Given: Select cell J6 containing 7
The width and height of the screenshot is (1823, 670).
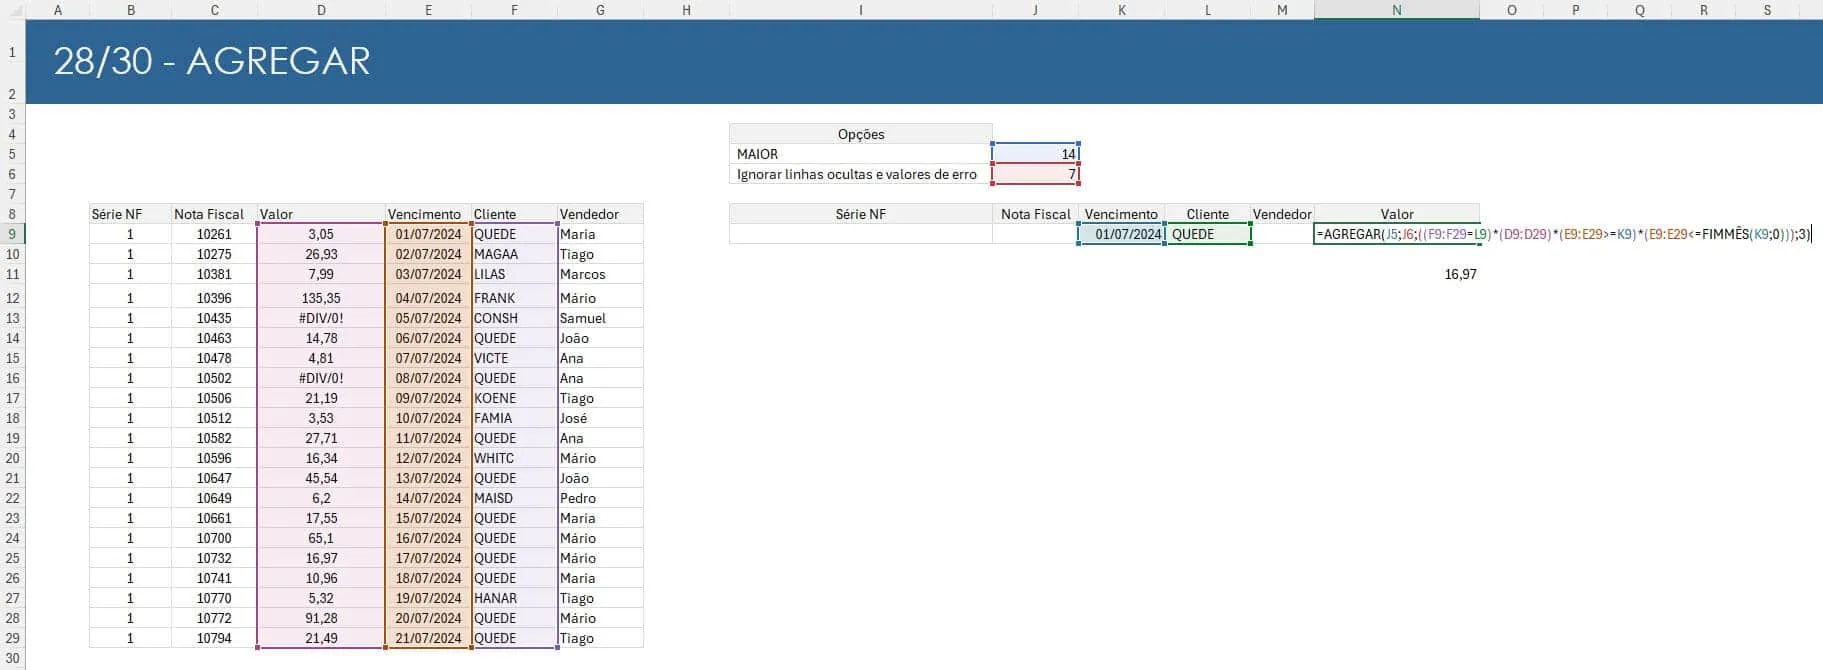Looking at the screenshot, I should click(x=1035, y=174).
